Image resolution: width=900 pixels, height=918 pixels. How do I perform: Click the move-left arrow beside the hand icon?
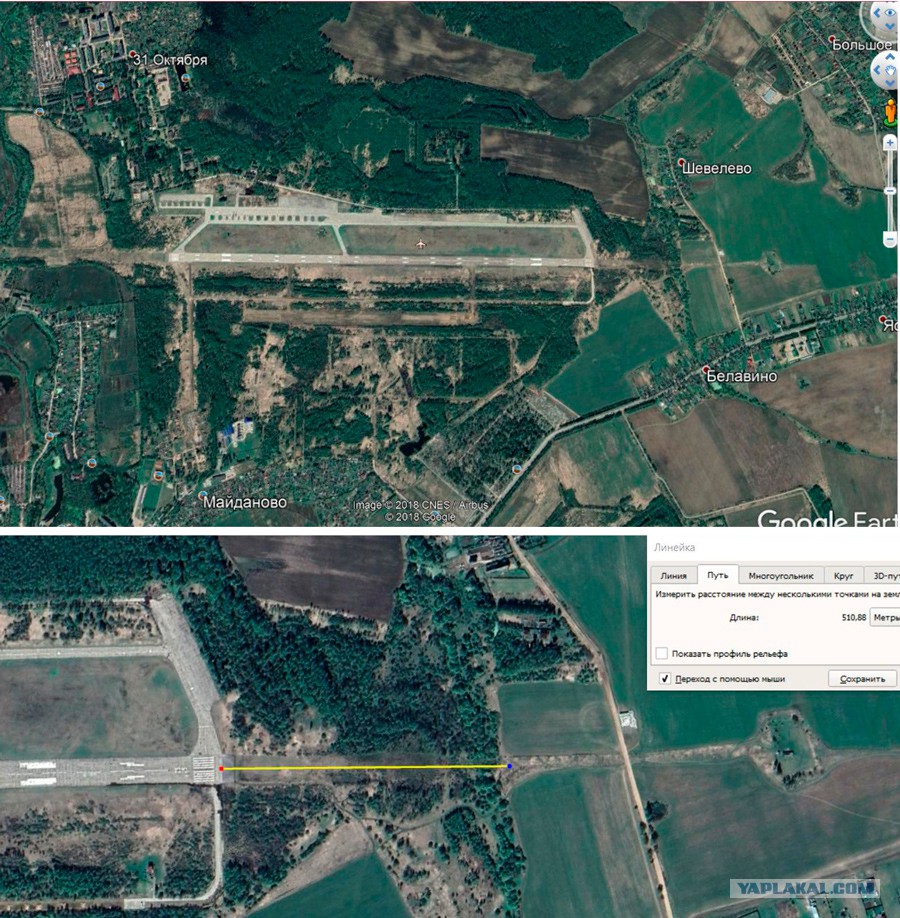coord(877,70)
